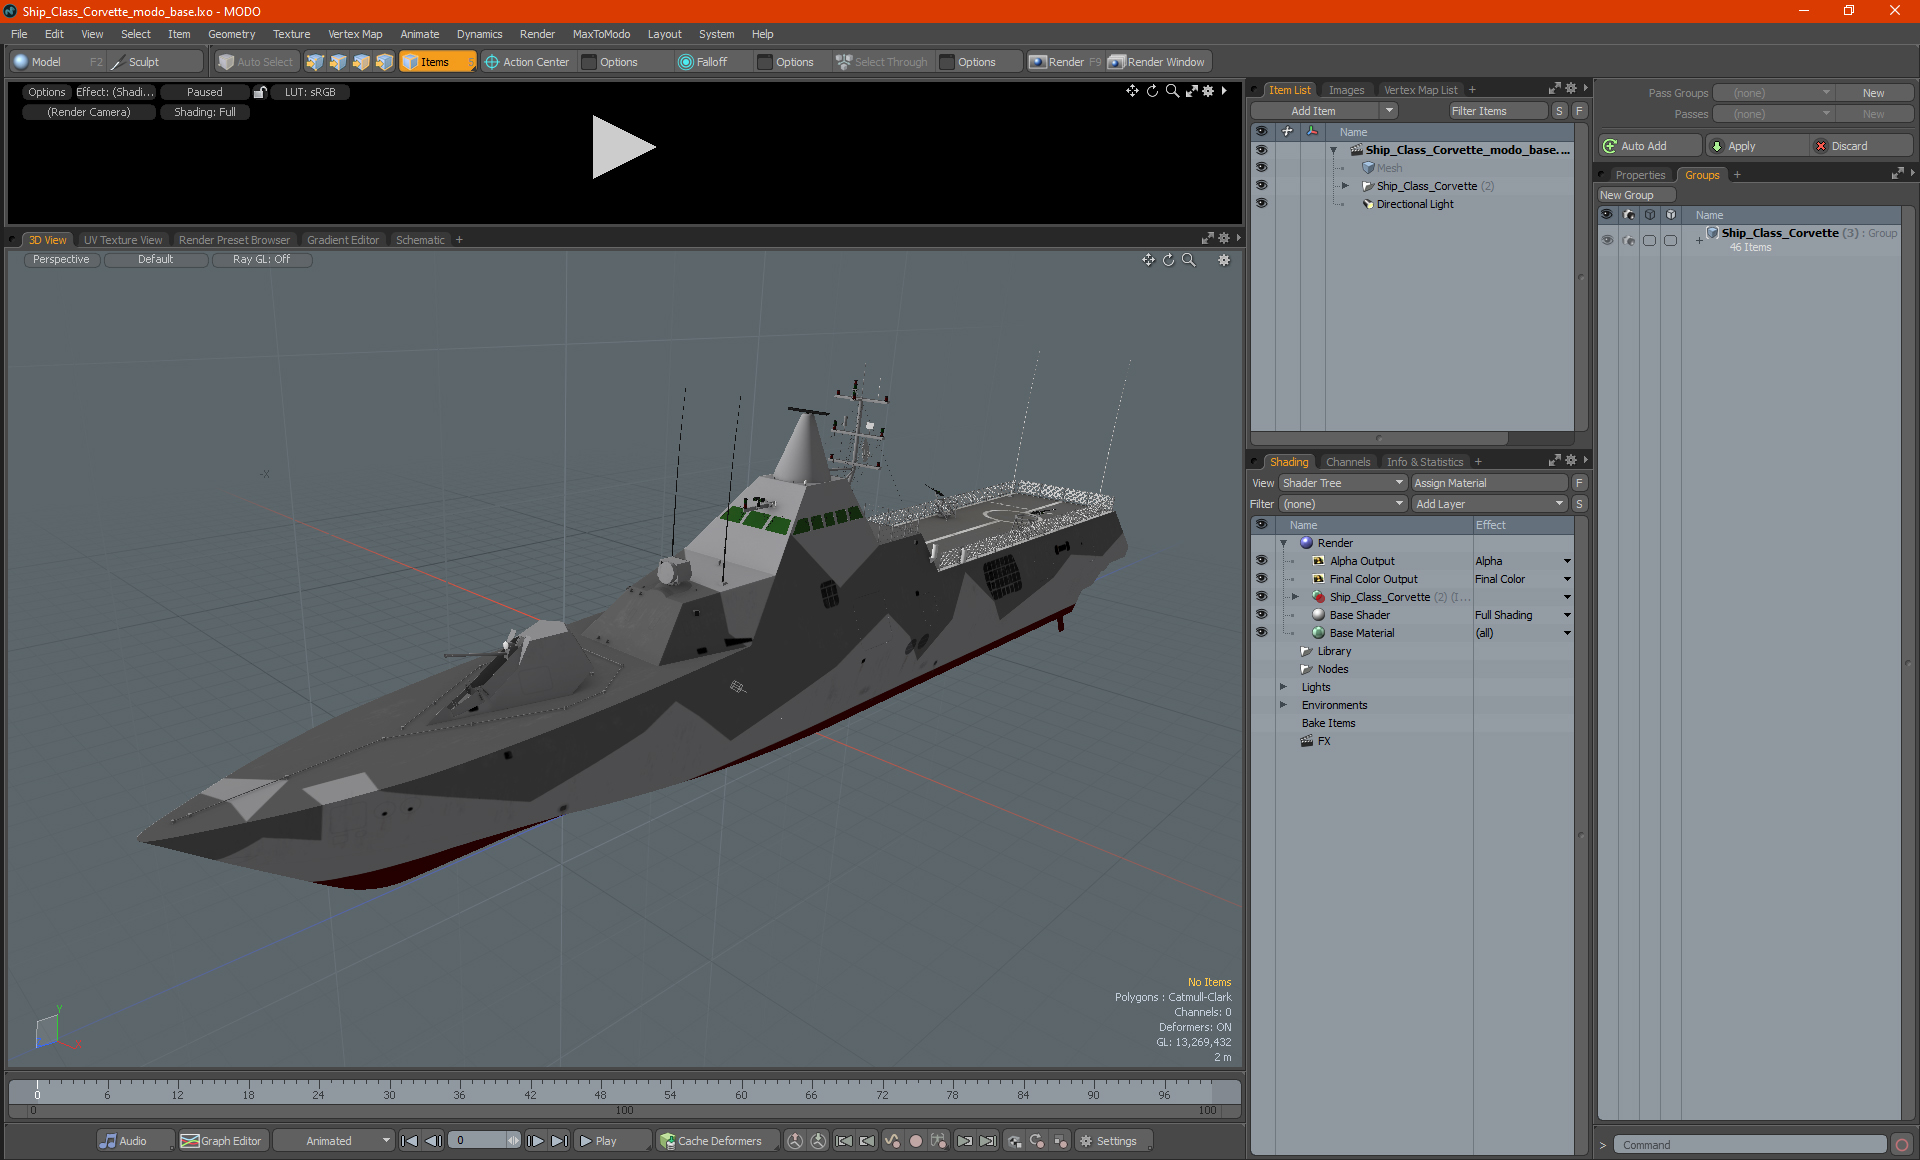Open the Add Layer dropdown
The height and width of the screenshot is (1160, 1920).
coord(1489,504)
